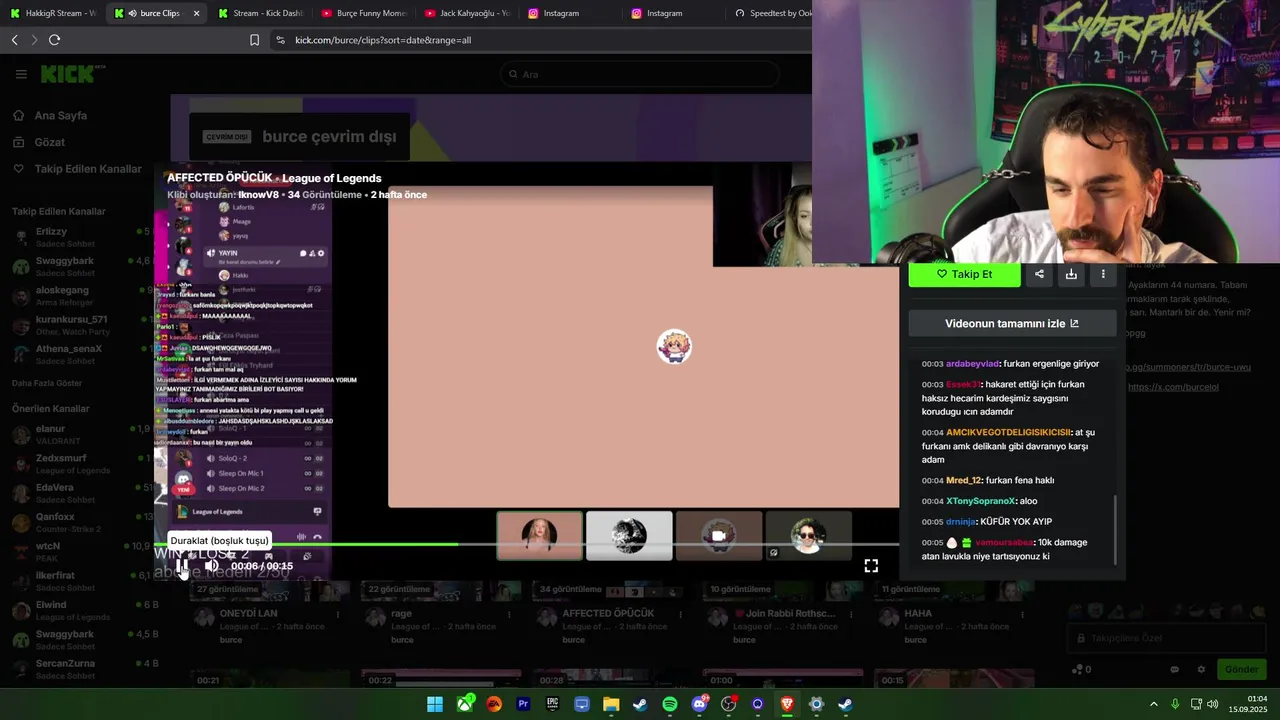
Task: Switch to Burçe Funny Moments YouTube tab
Action: (x=364, y=13)
